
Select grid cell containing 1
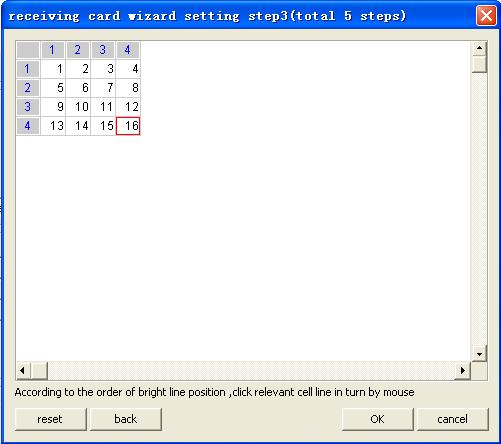click(53, 69)
